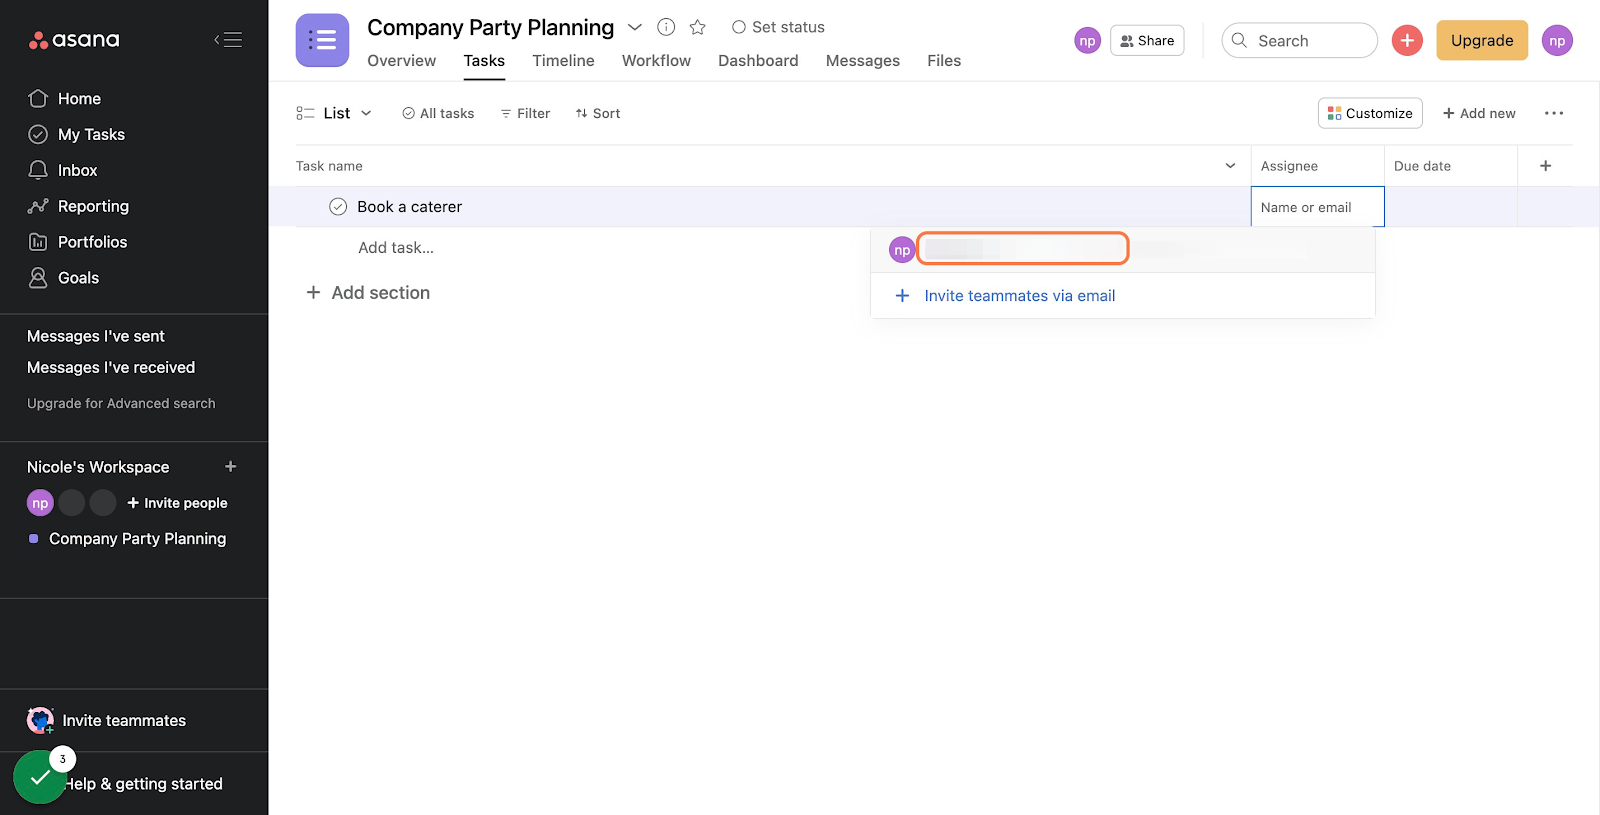This screenshot has height=815, width=1600.
Task: Click the red quick add plus button
Action: point(1407,40)
